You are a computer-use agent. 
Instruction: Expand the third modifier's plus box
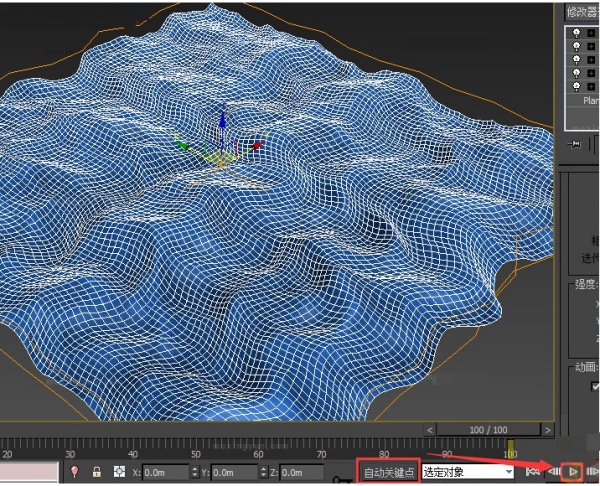[591, 60]
